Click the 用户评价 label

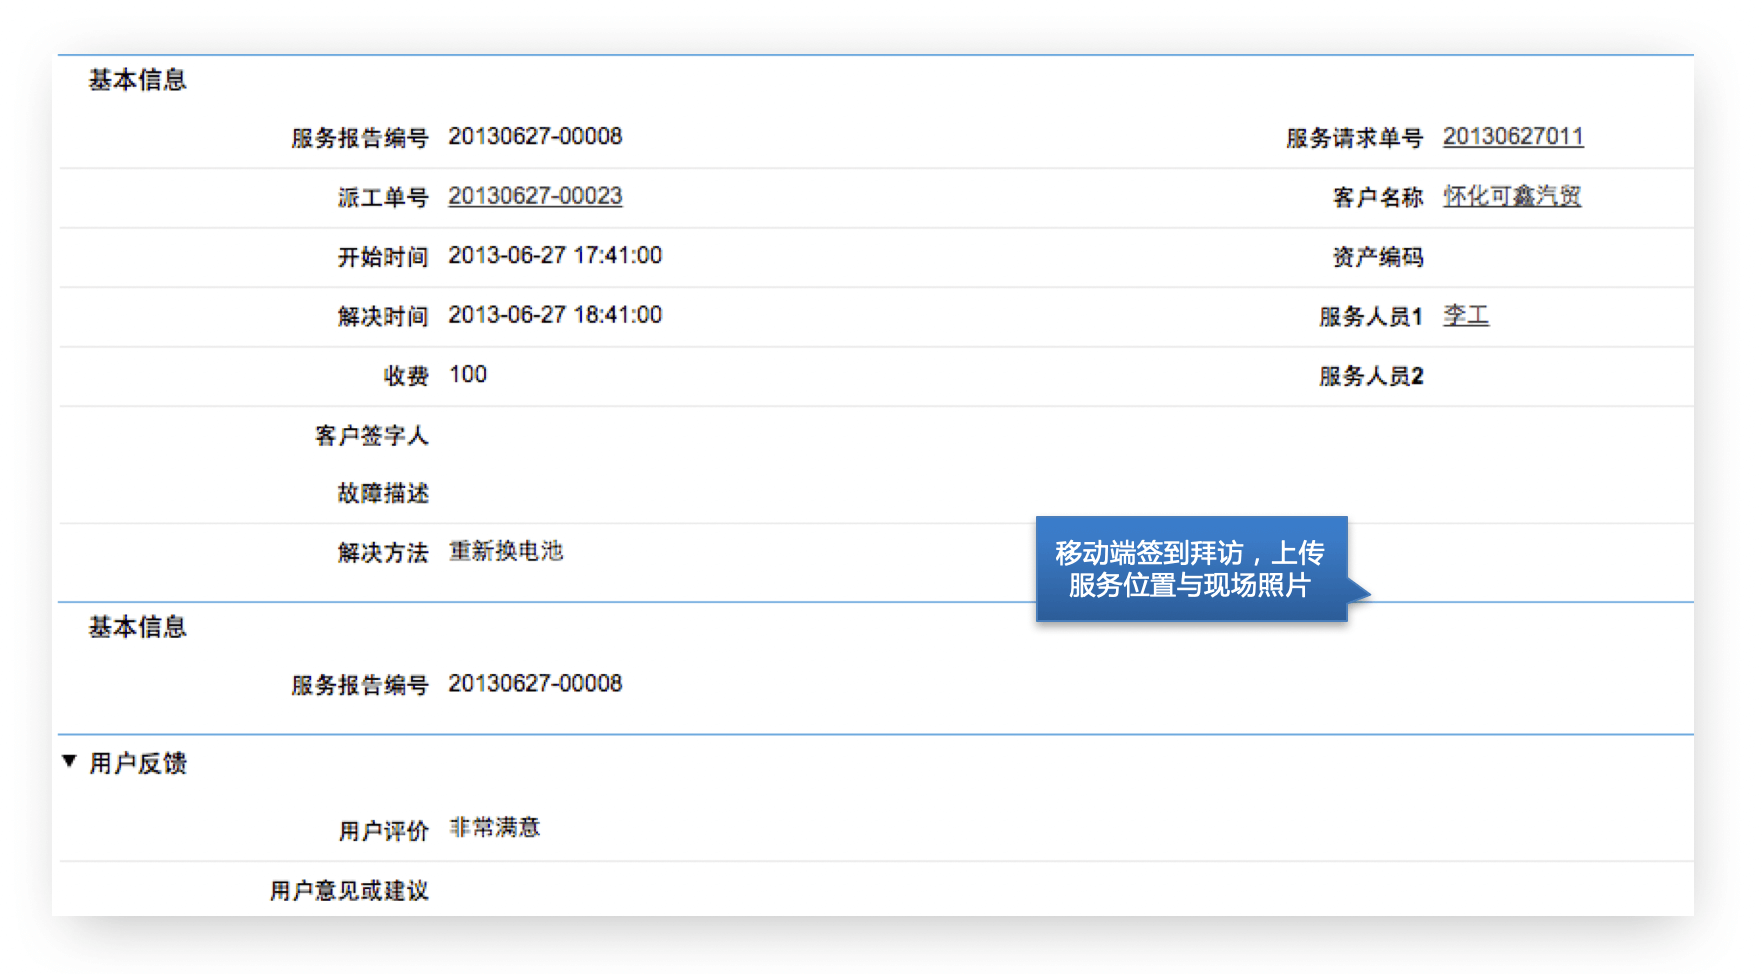(x=383, y=831)
